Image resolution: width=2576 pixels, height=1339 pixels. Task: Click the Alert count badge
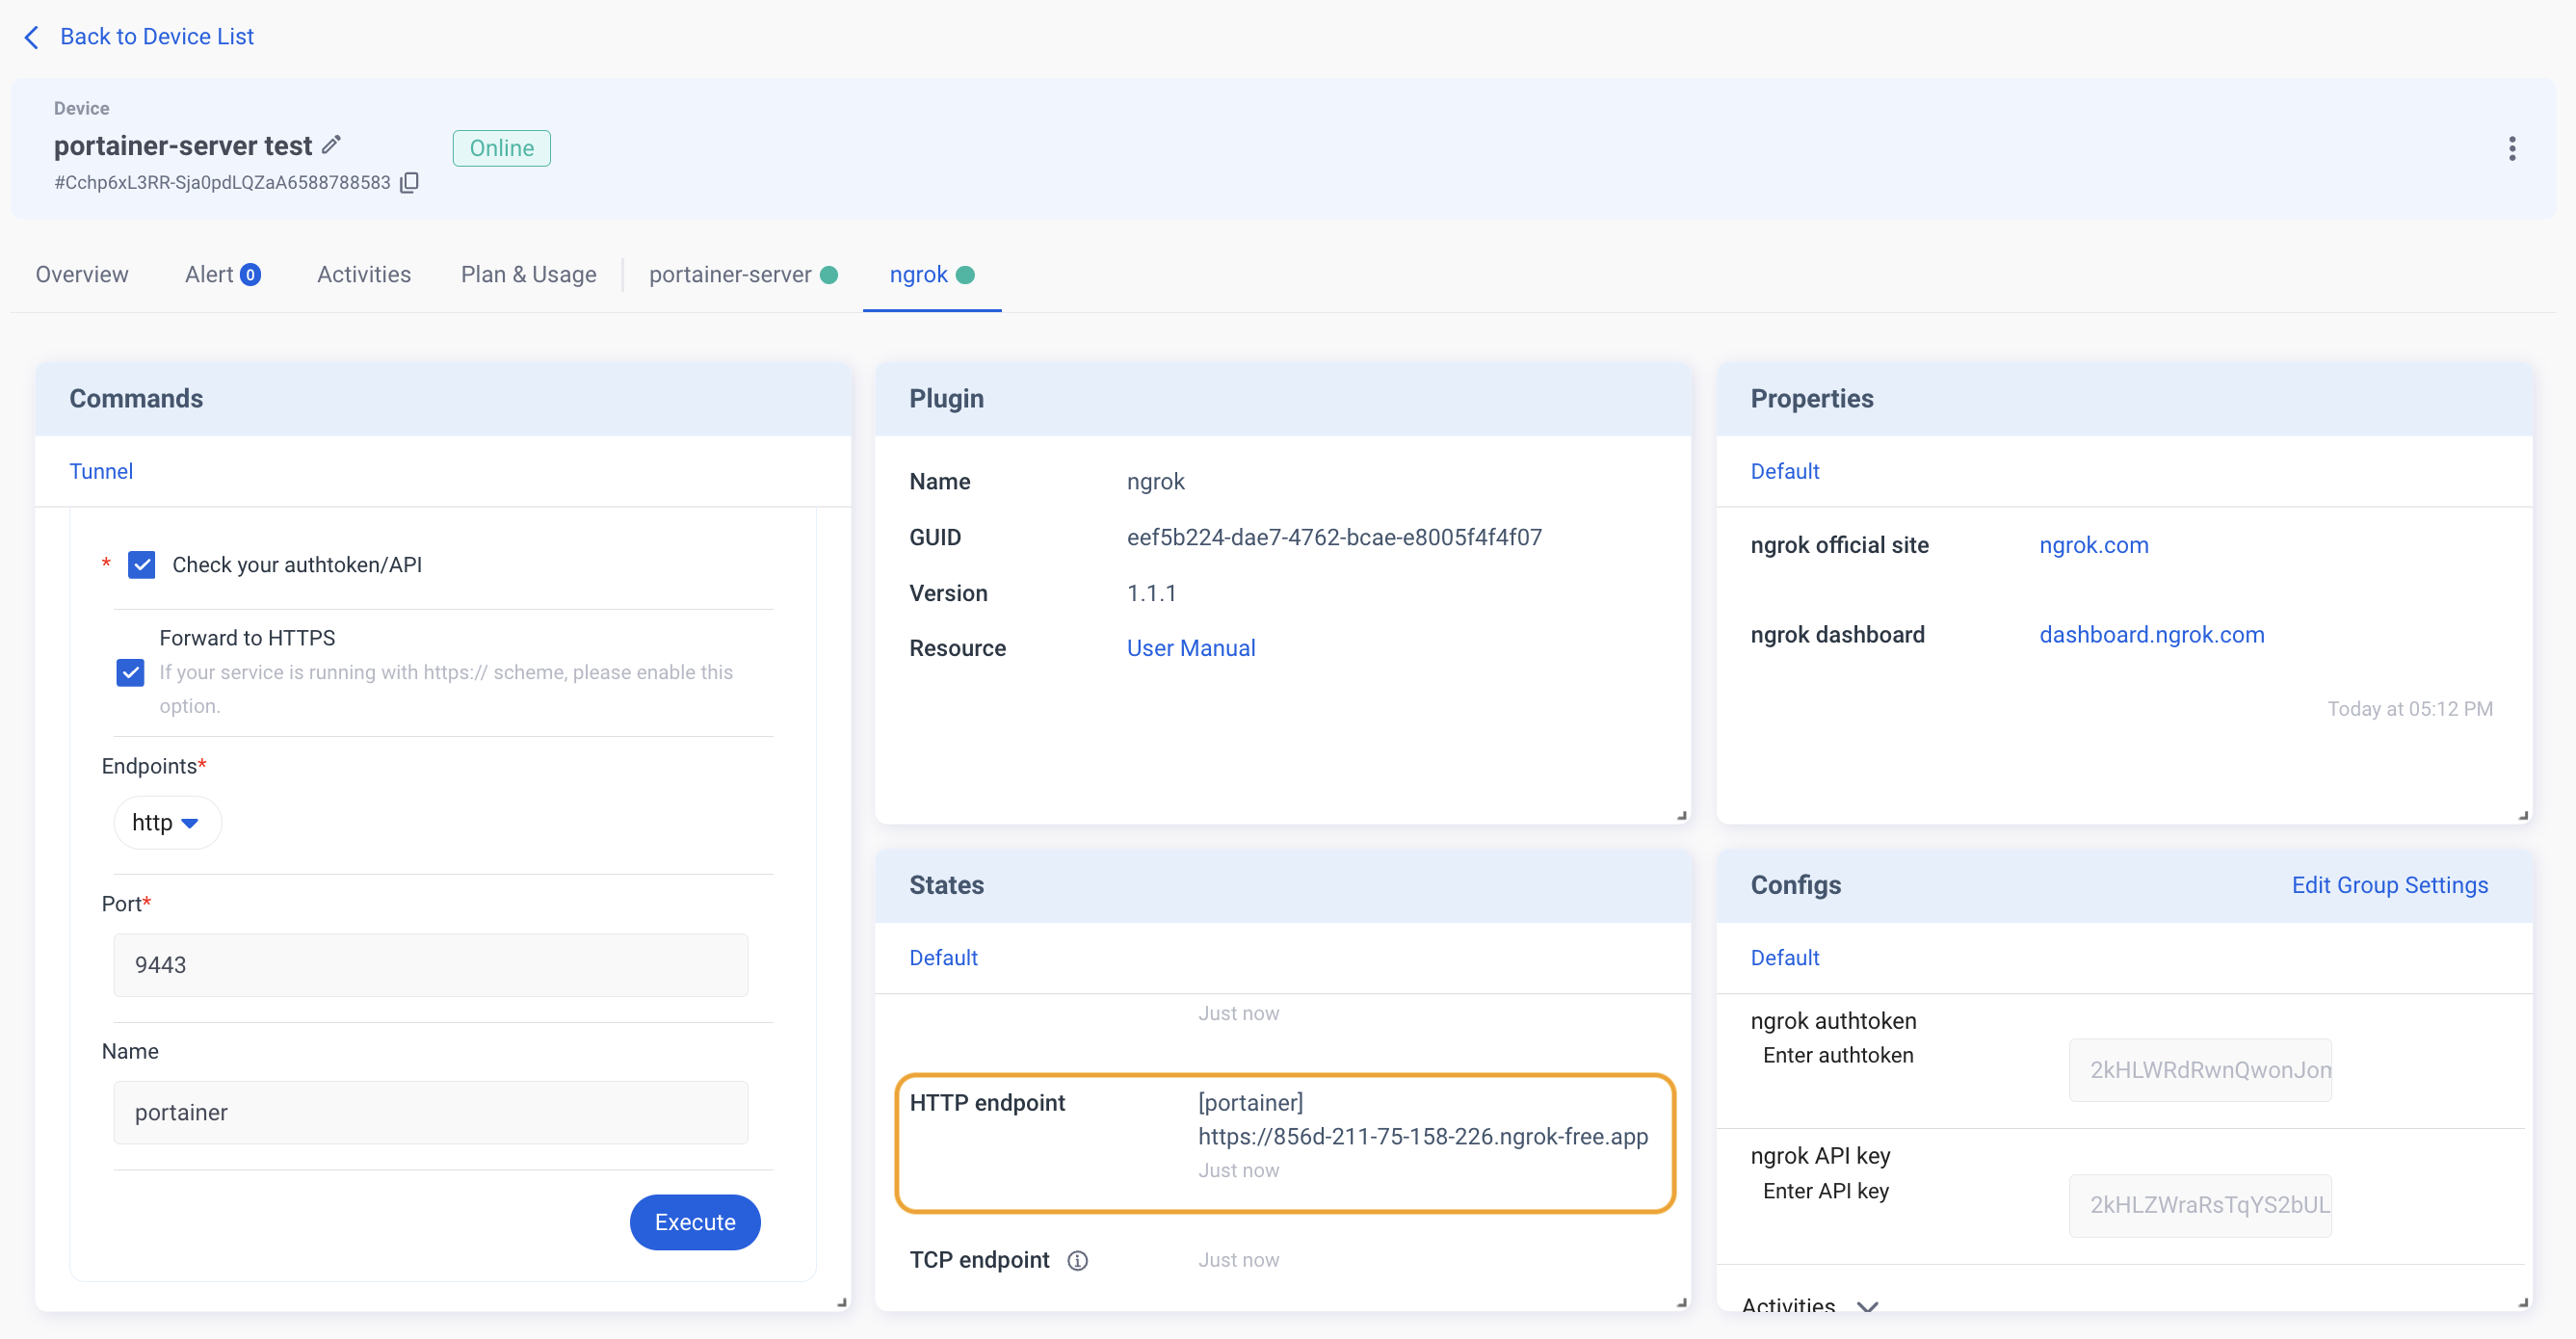[251, 275]
